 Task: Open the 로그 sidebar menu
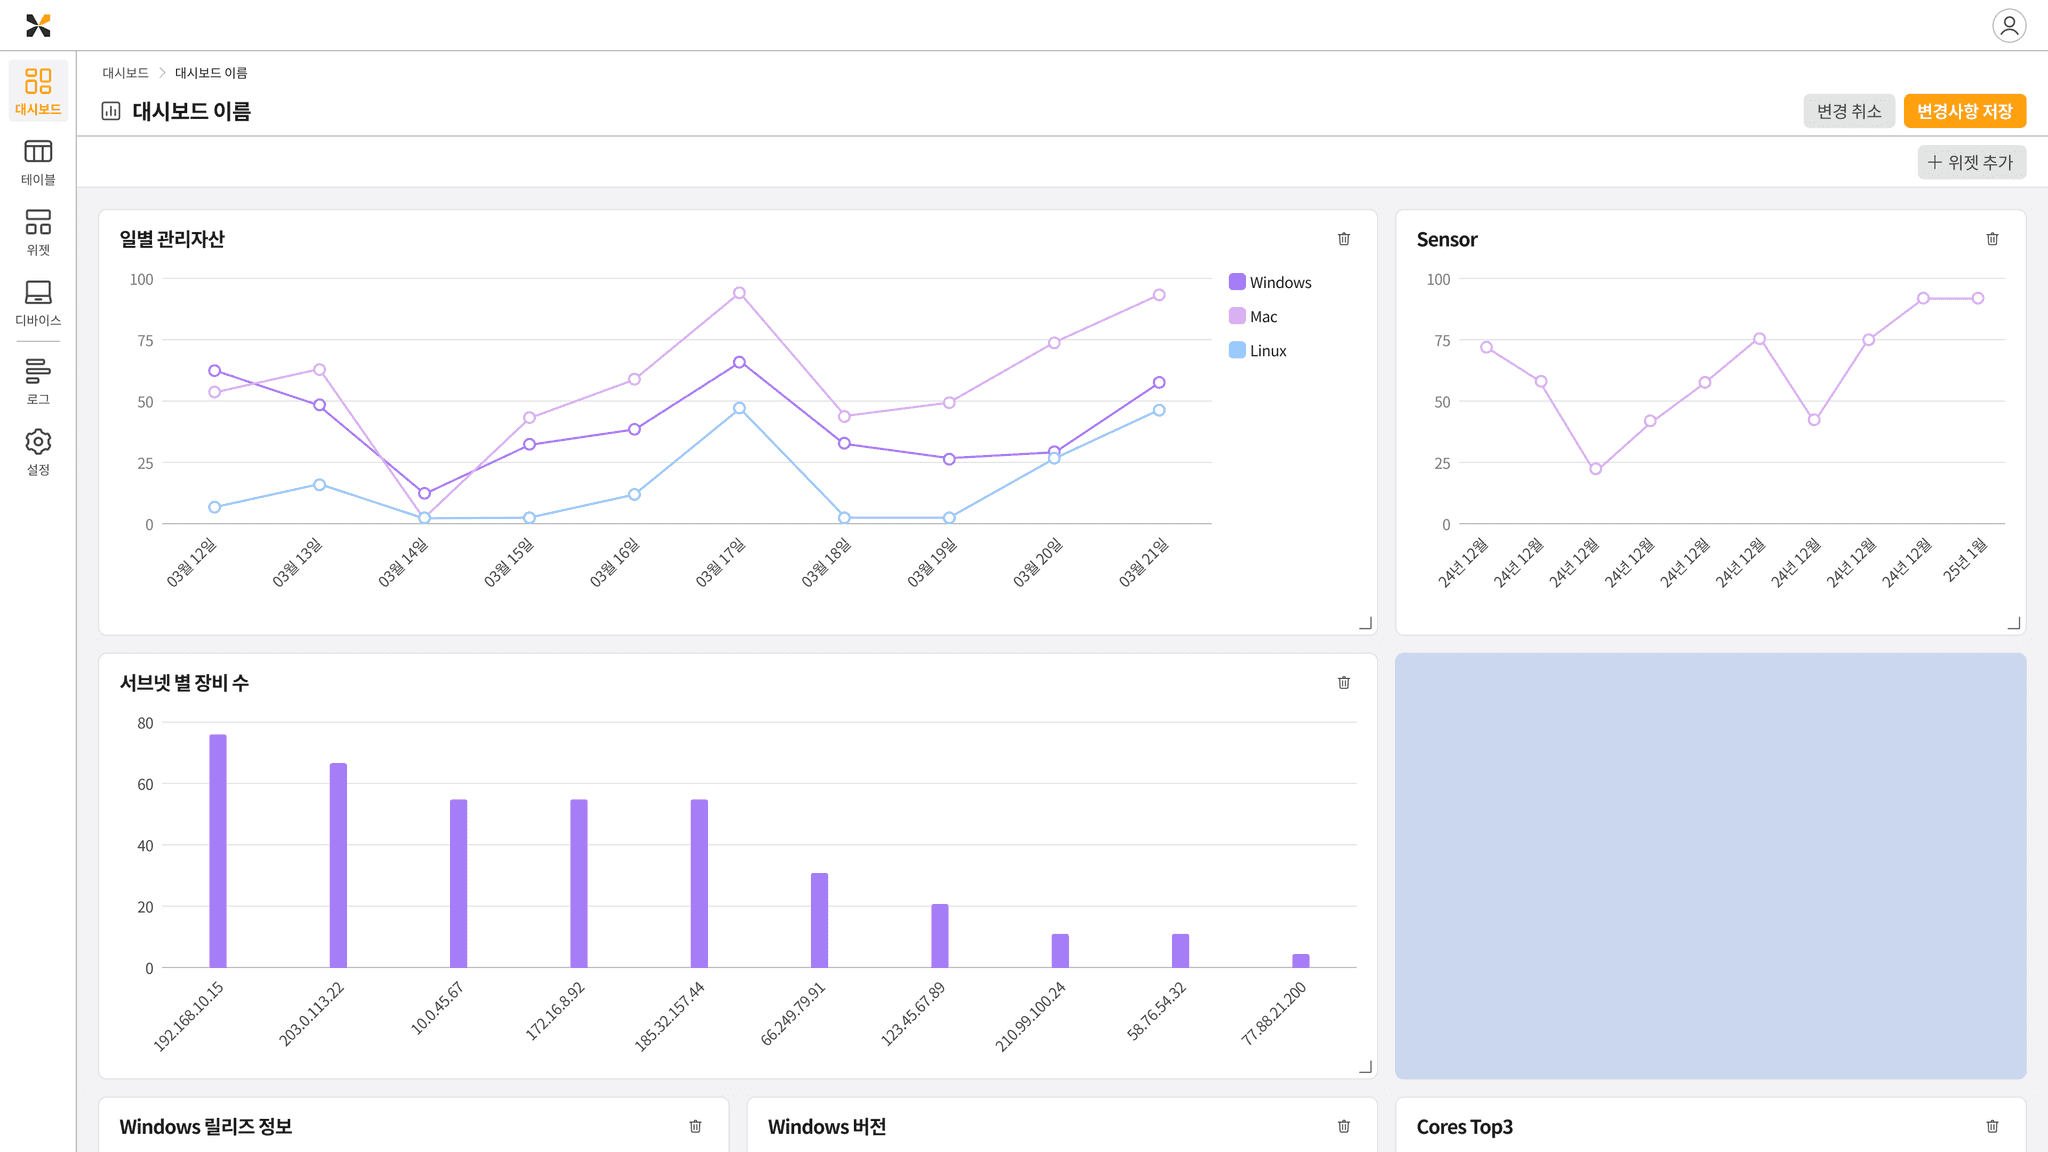[38, 382]
